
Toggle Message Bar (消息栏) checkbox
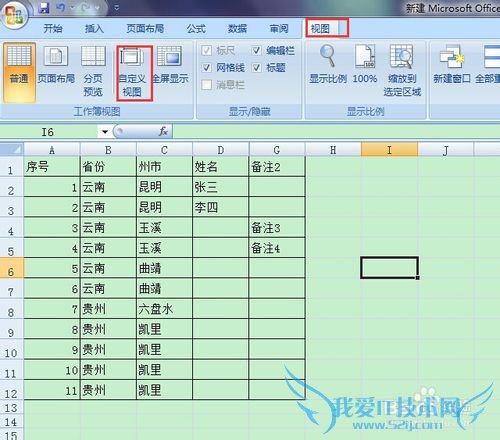coord(206,85)
